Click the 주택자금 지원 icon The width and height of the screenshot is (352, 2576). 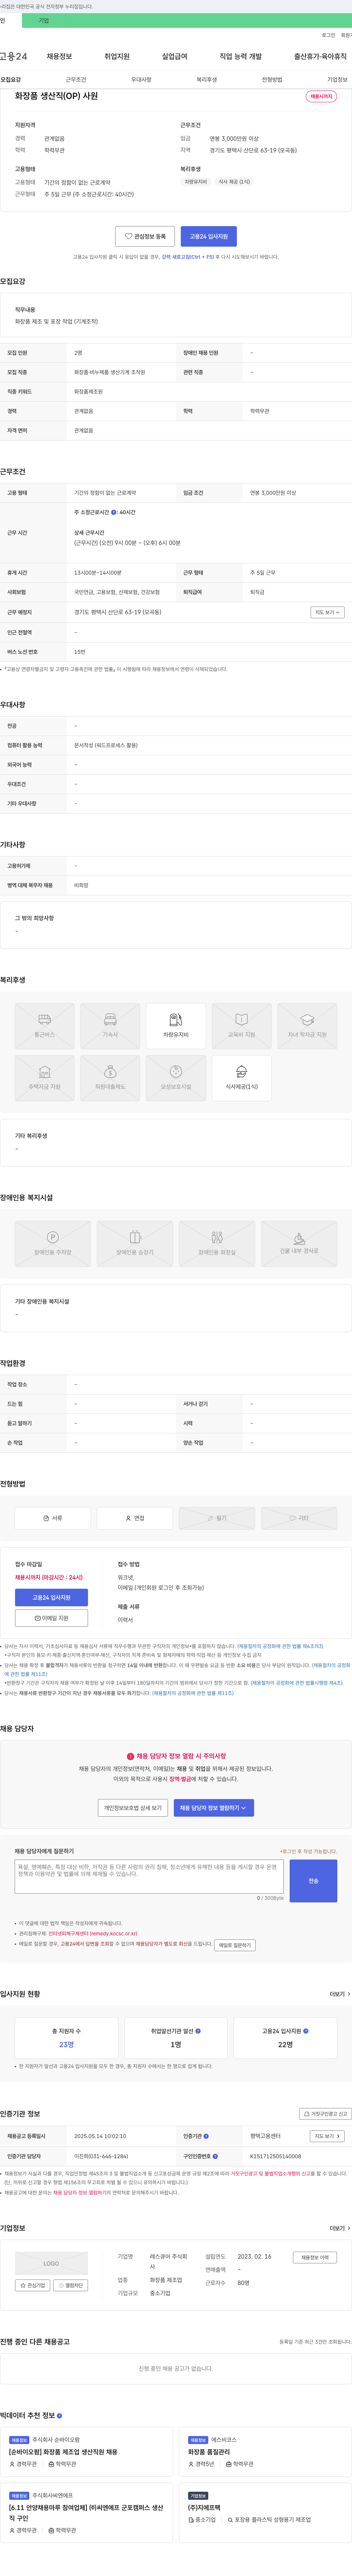(x=44, y=1078)
